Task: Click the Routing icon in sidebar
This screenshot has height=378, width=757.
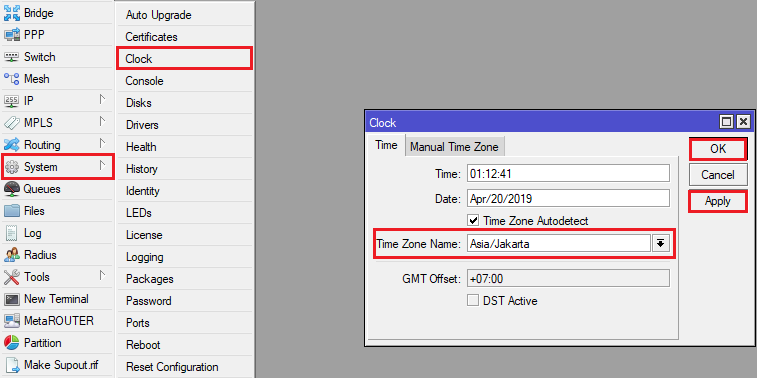Action: click(12, 145)
